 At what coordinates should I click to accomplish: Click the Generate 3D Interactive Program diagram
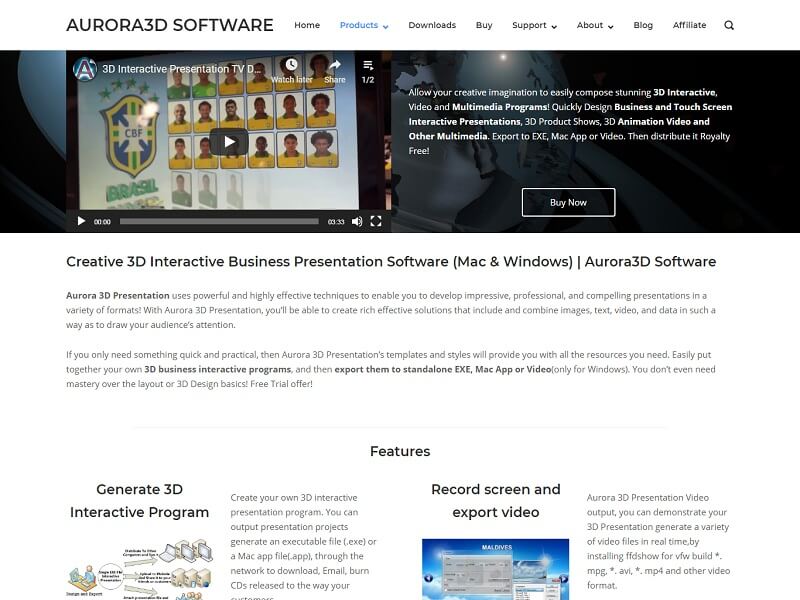click(x=139, y=569)
